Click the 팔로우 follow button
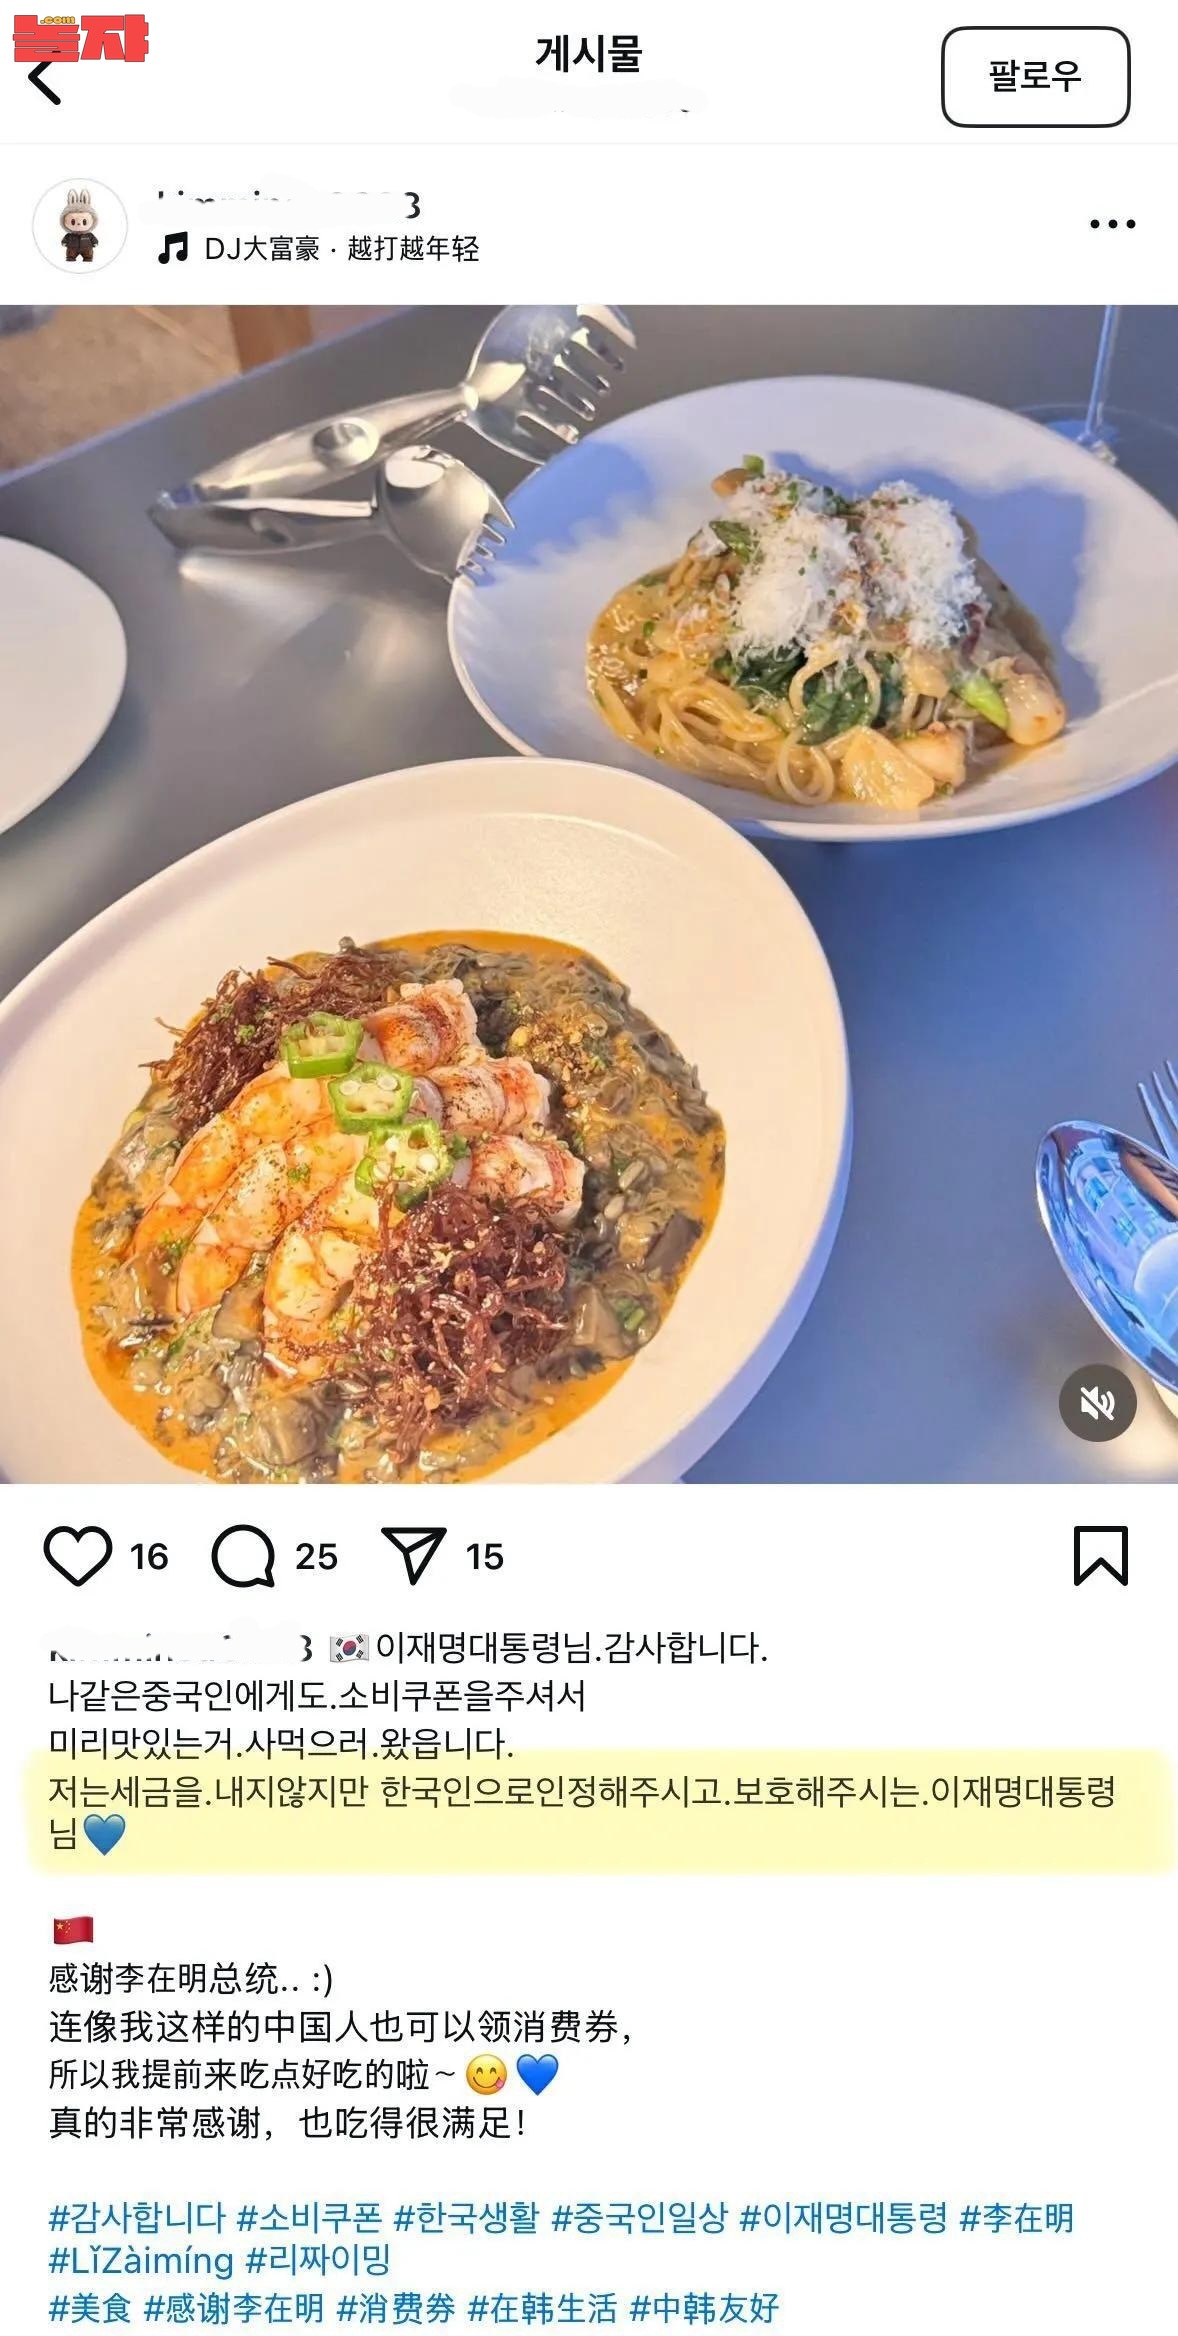 click(x=1035, y=76)
